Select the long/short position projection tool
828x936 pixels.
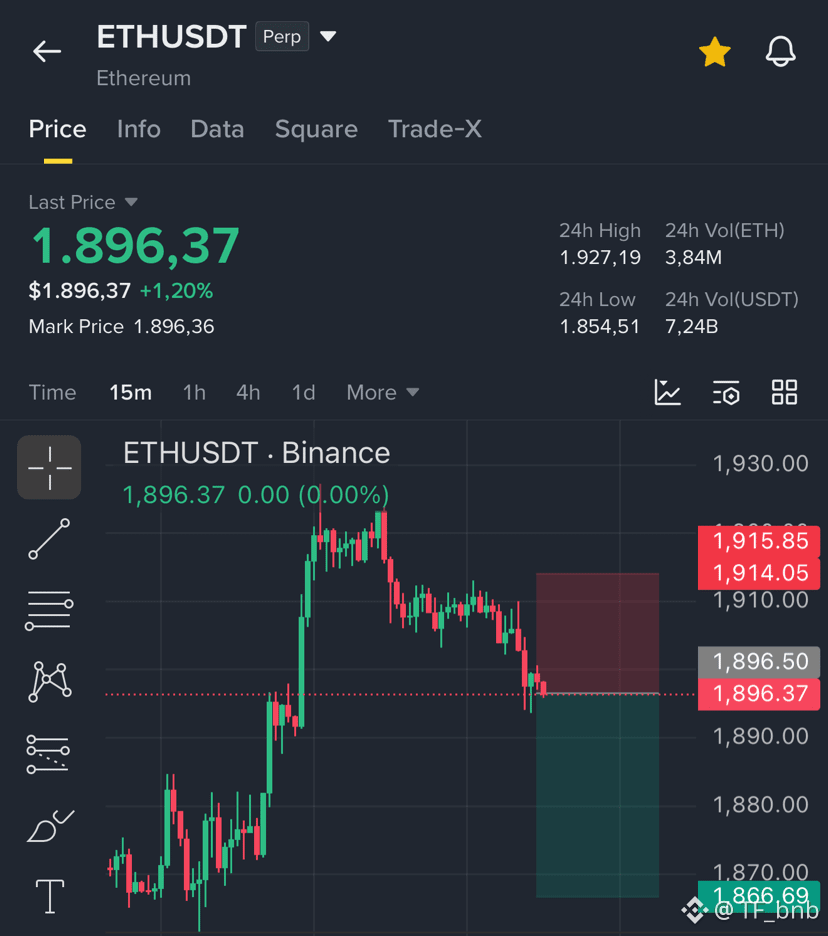coord(48,753)
